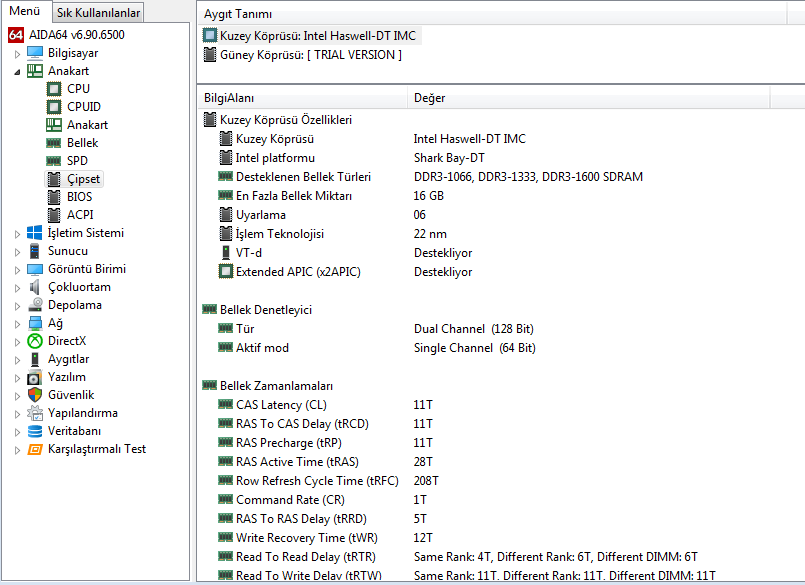
Task: Expand the Bilgisayar tree node
Action: point(17,54)
